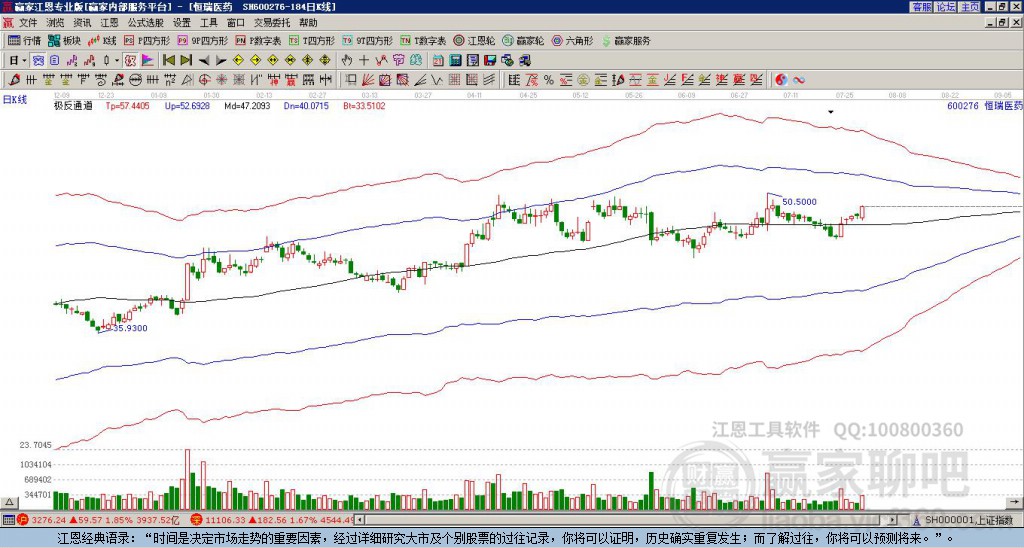
Task: Open the 江恩 menu
Action: click(x=109, y=23)
